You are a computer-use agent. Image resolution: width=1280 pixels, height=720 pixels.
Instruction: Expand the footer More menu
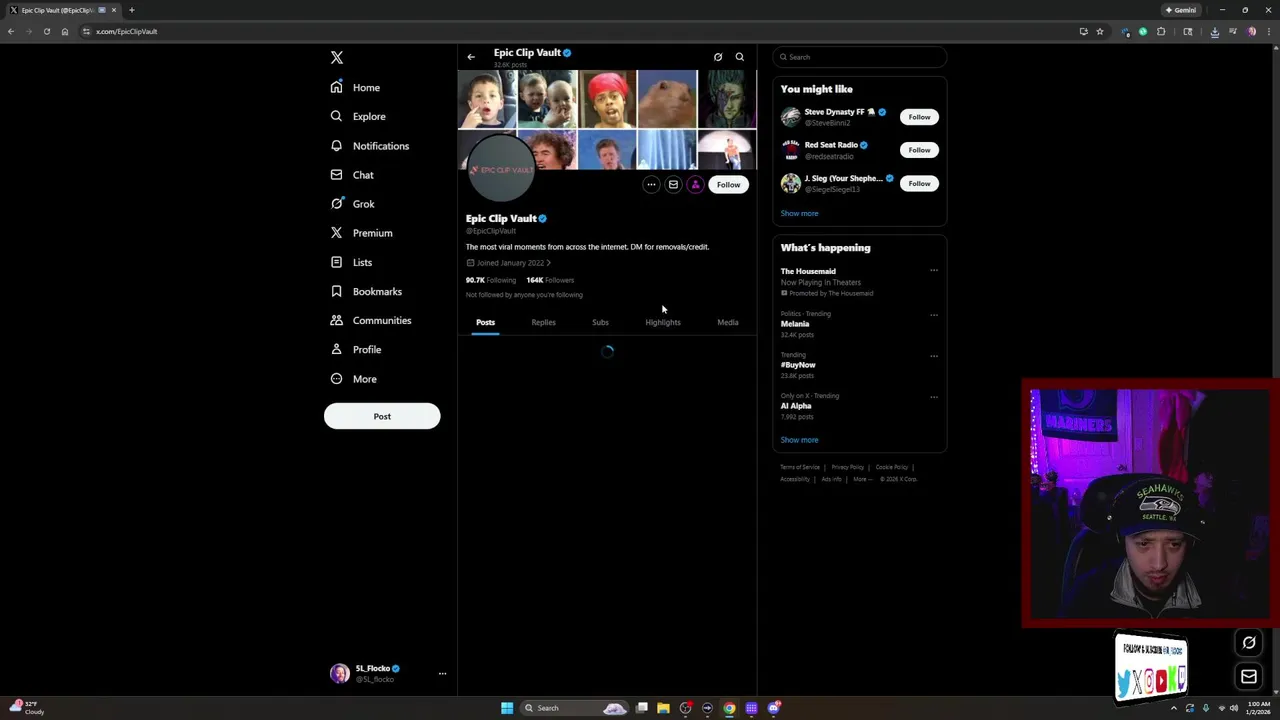coord(861,479)
